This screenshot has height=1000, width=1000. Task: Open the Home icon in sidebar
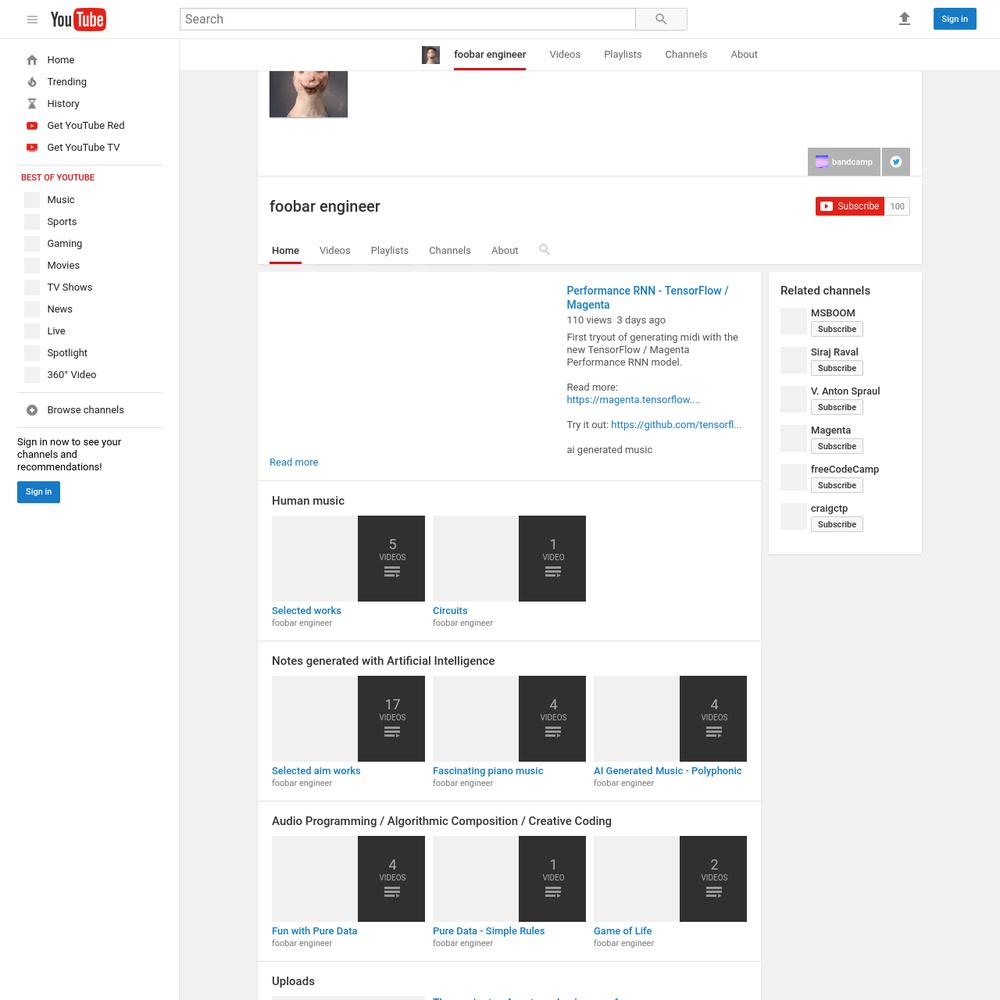(32, 60)
